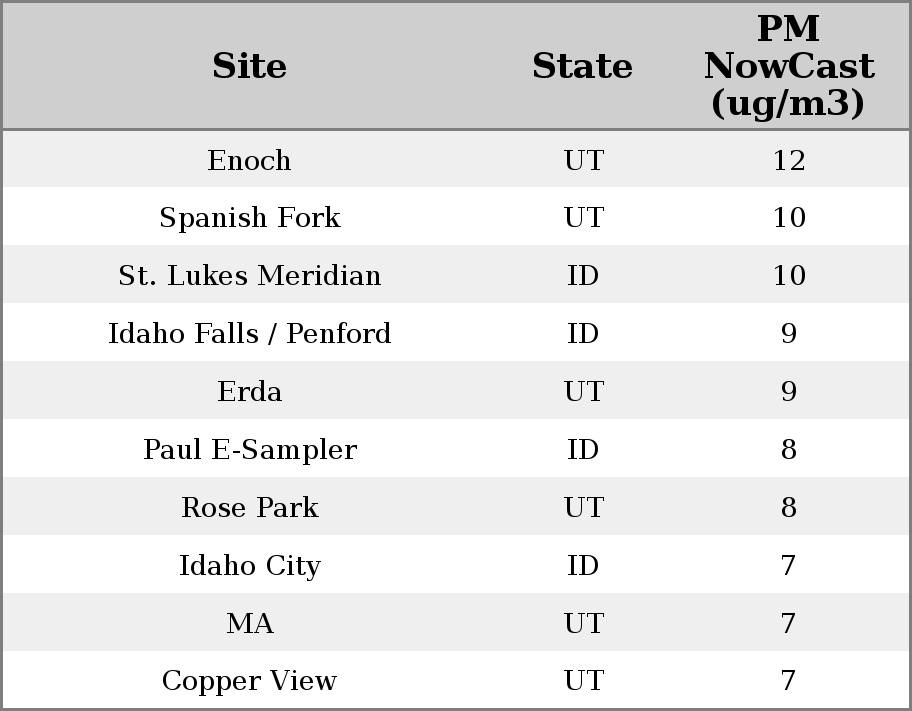
Task: Select the Copper View site cell
Action: click(x=249, y=681)
